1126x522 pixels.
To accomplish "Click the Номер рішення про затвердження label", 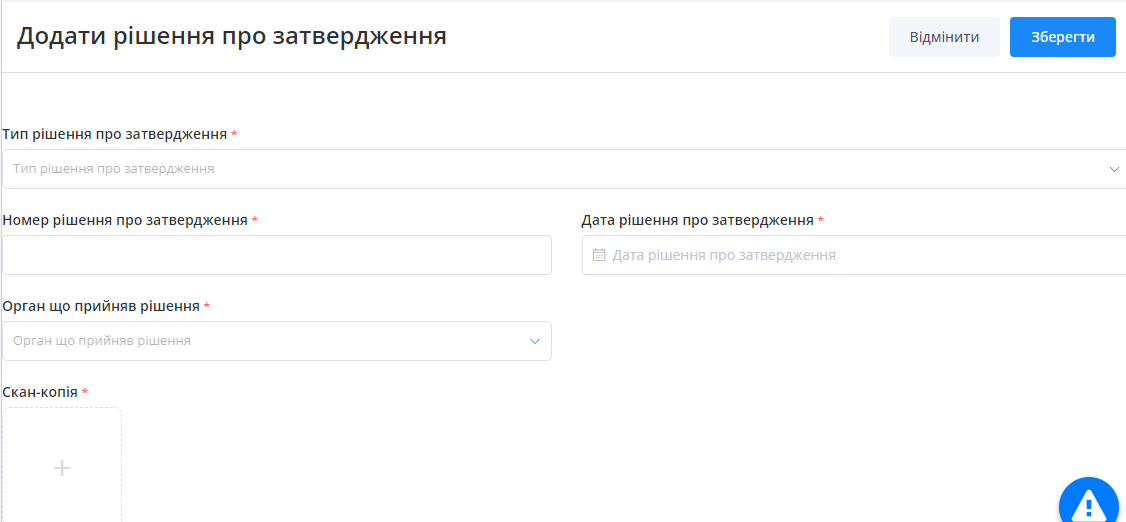I will (125, 220).
